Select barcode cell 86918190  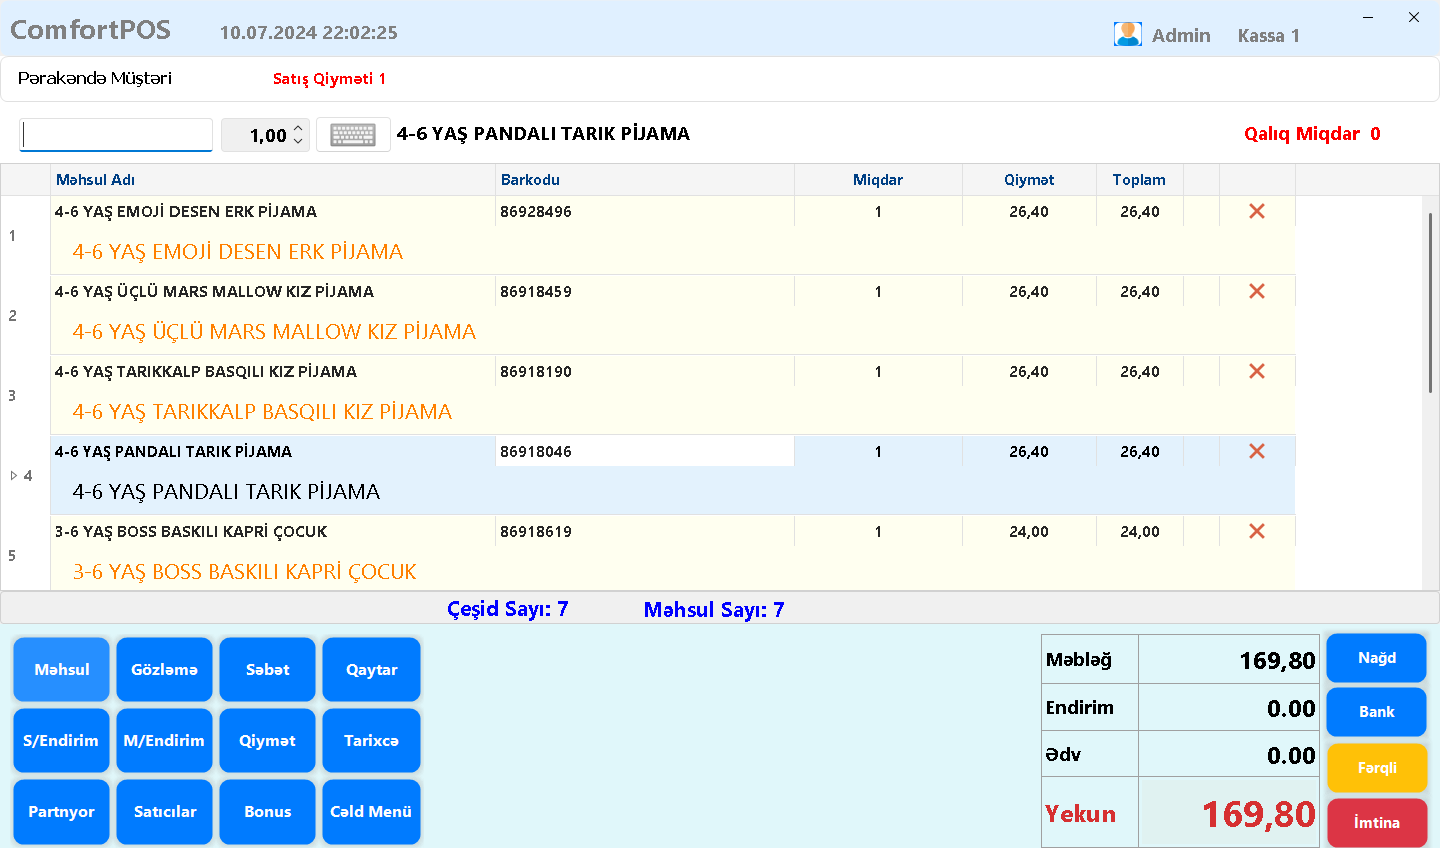pos(645,371)
